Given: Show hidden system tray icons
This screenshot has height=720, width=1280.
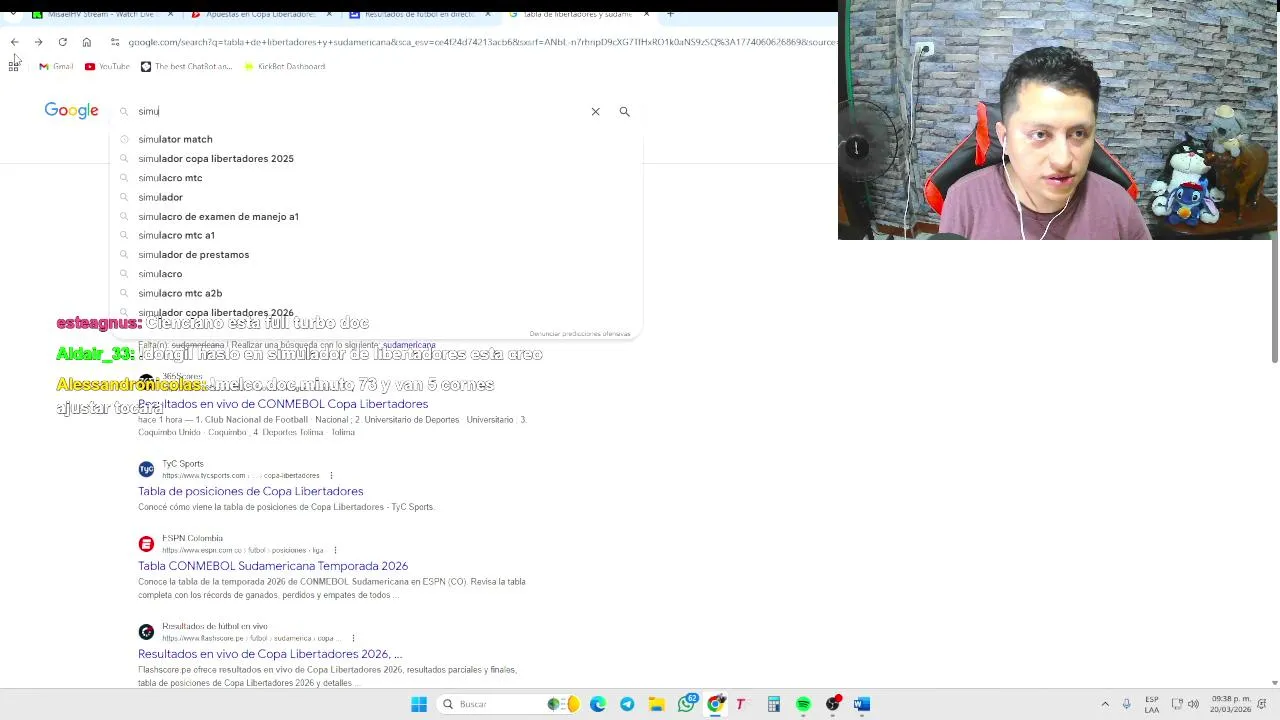Looking at the screenshot, I should [1105, 704].
